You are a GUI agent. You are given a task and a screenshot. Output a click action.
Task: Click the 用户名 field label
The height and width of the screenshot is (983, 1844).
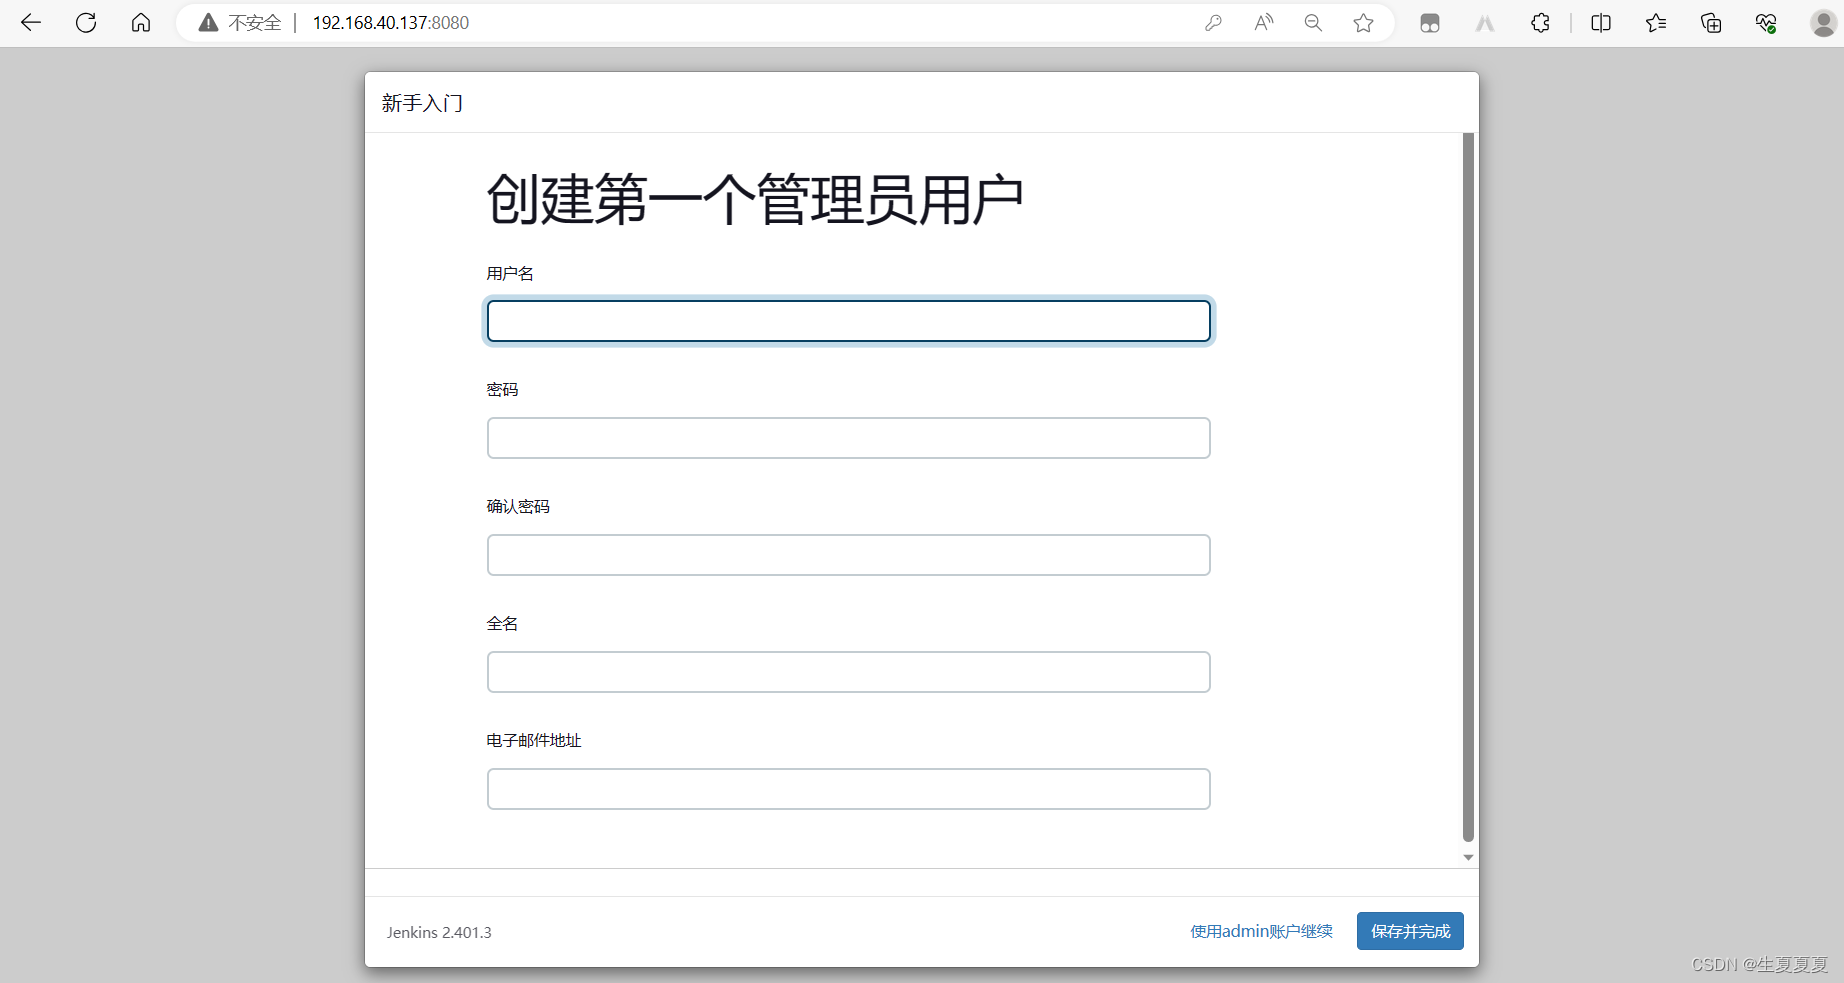pyautogui.click(x=510, y=273)
